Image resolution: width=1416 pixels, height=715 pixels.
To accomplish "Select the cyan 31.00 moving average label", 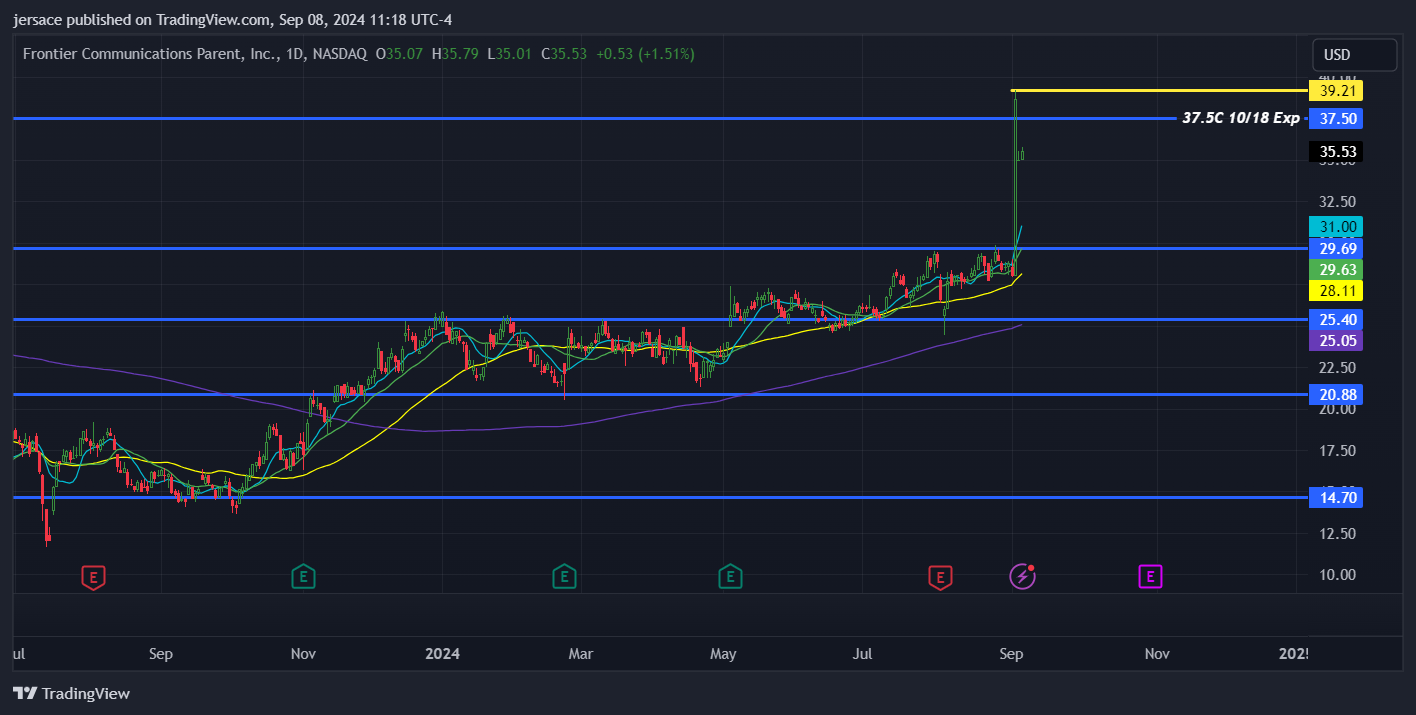I will [x=1336, y=227].
